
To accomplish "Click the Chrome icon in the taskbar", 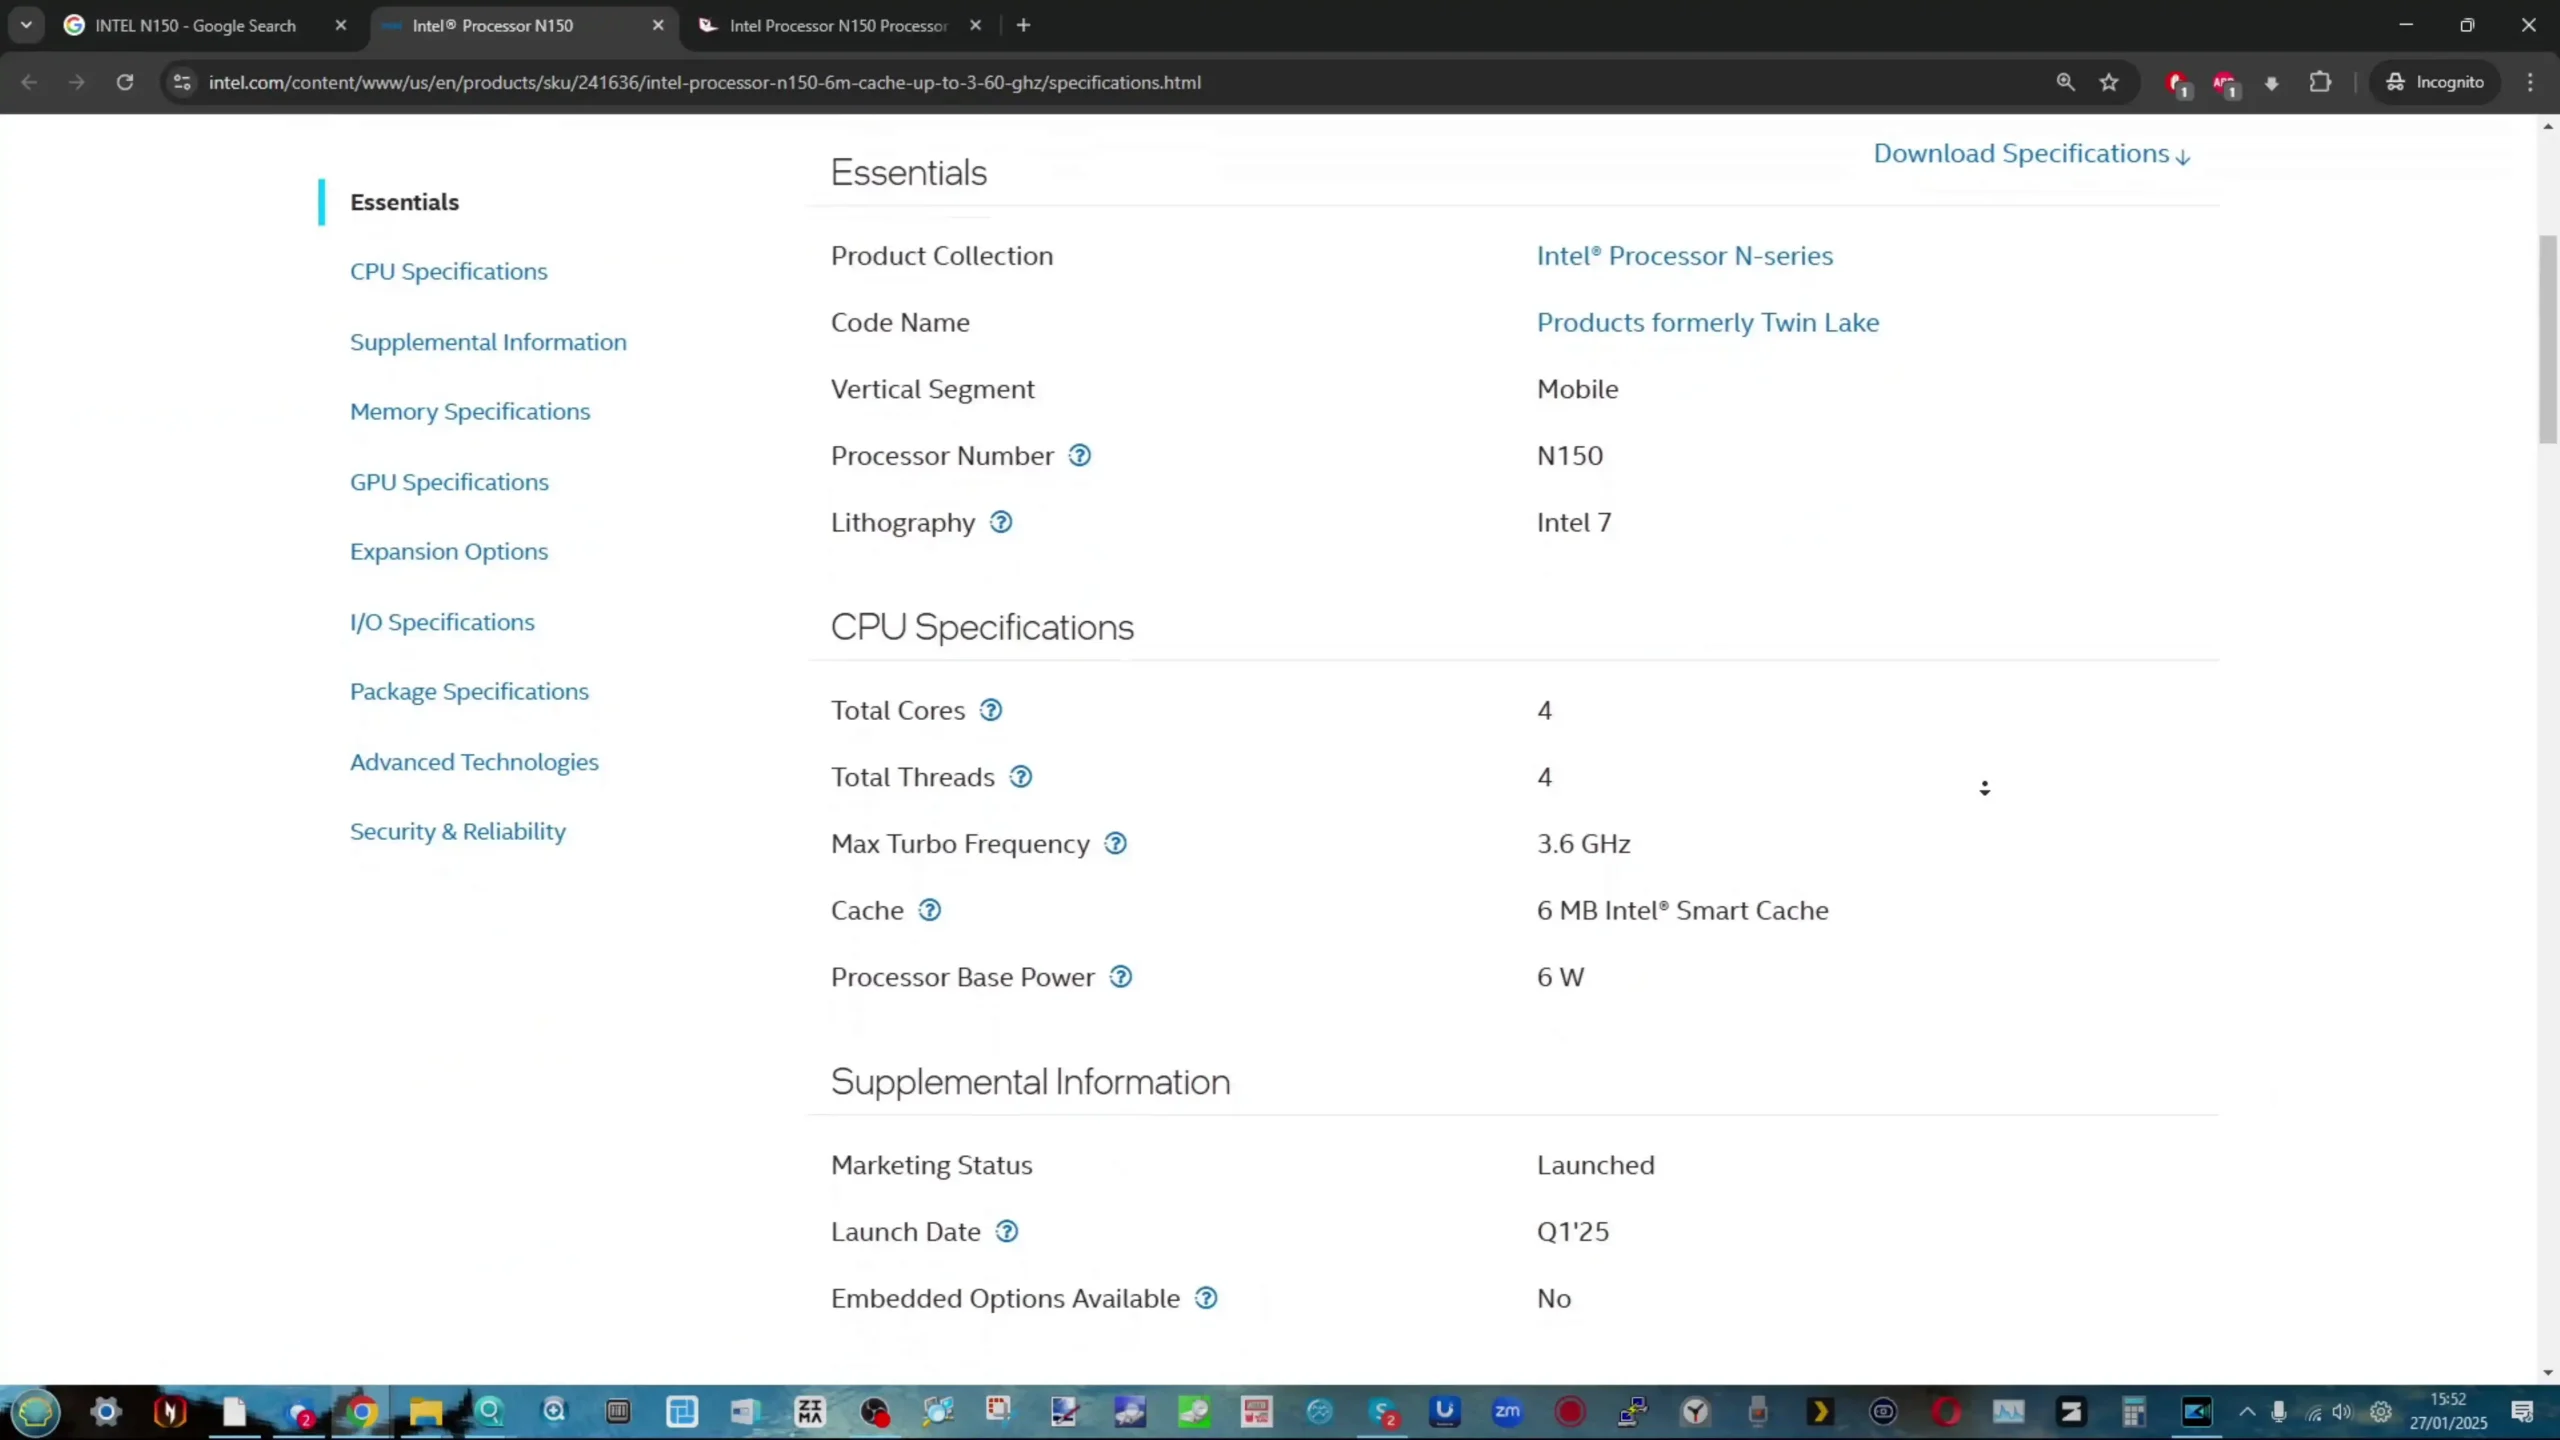I will [362, 1412].
